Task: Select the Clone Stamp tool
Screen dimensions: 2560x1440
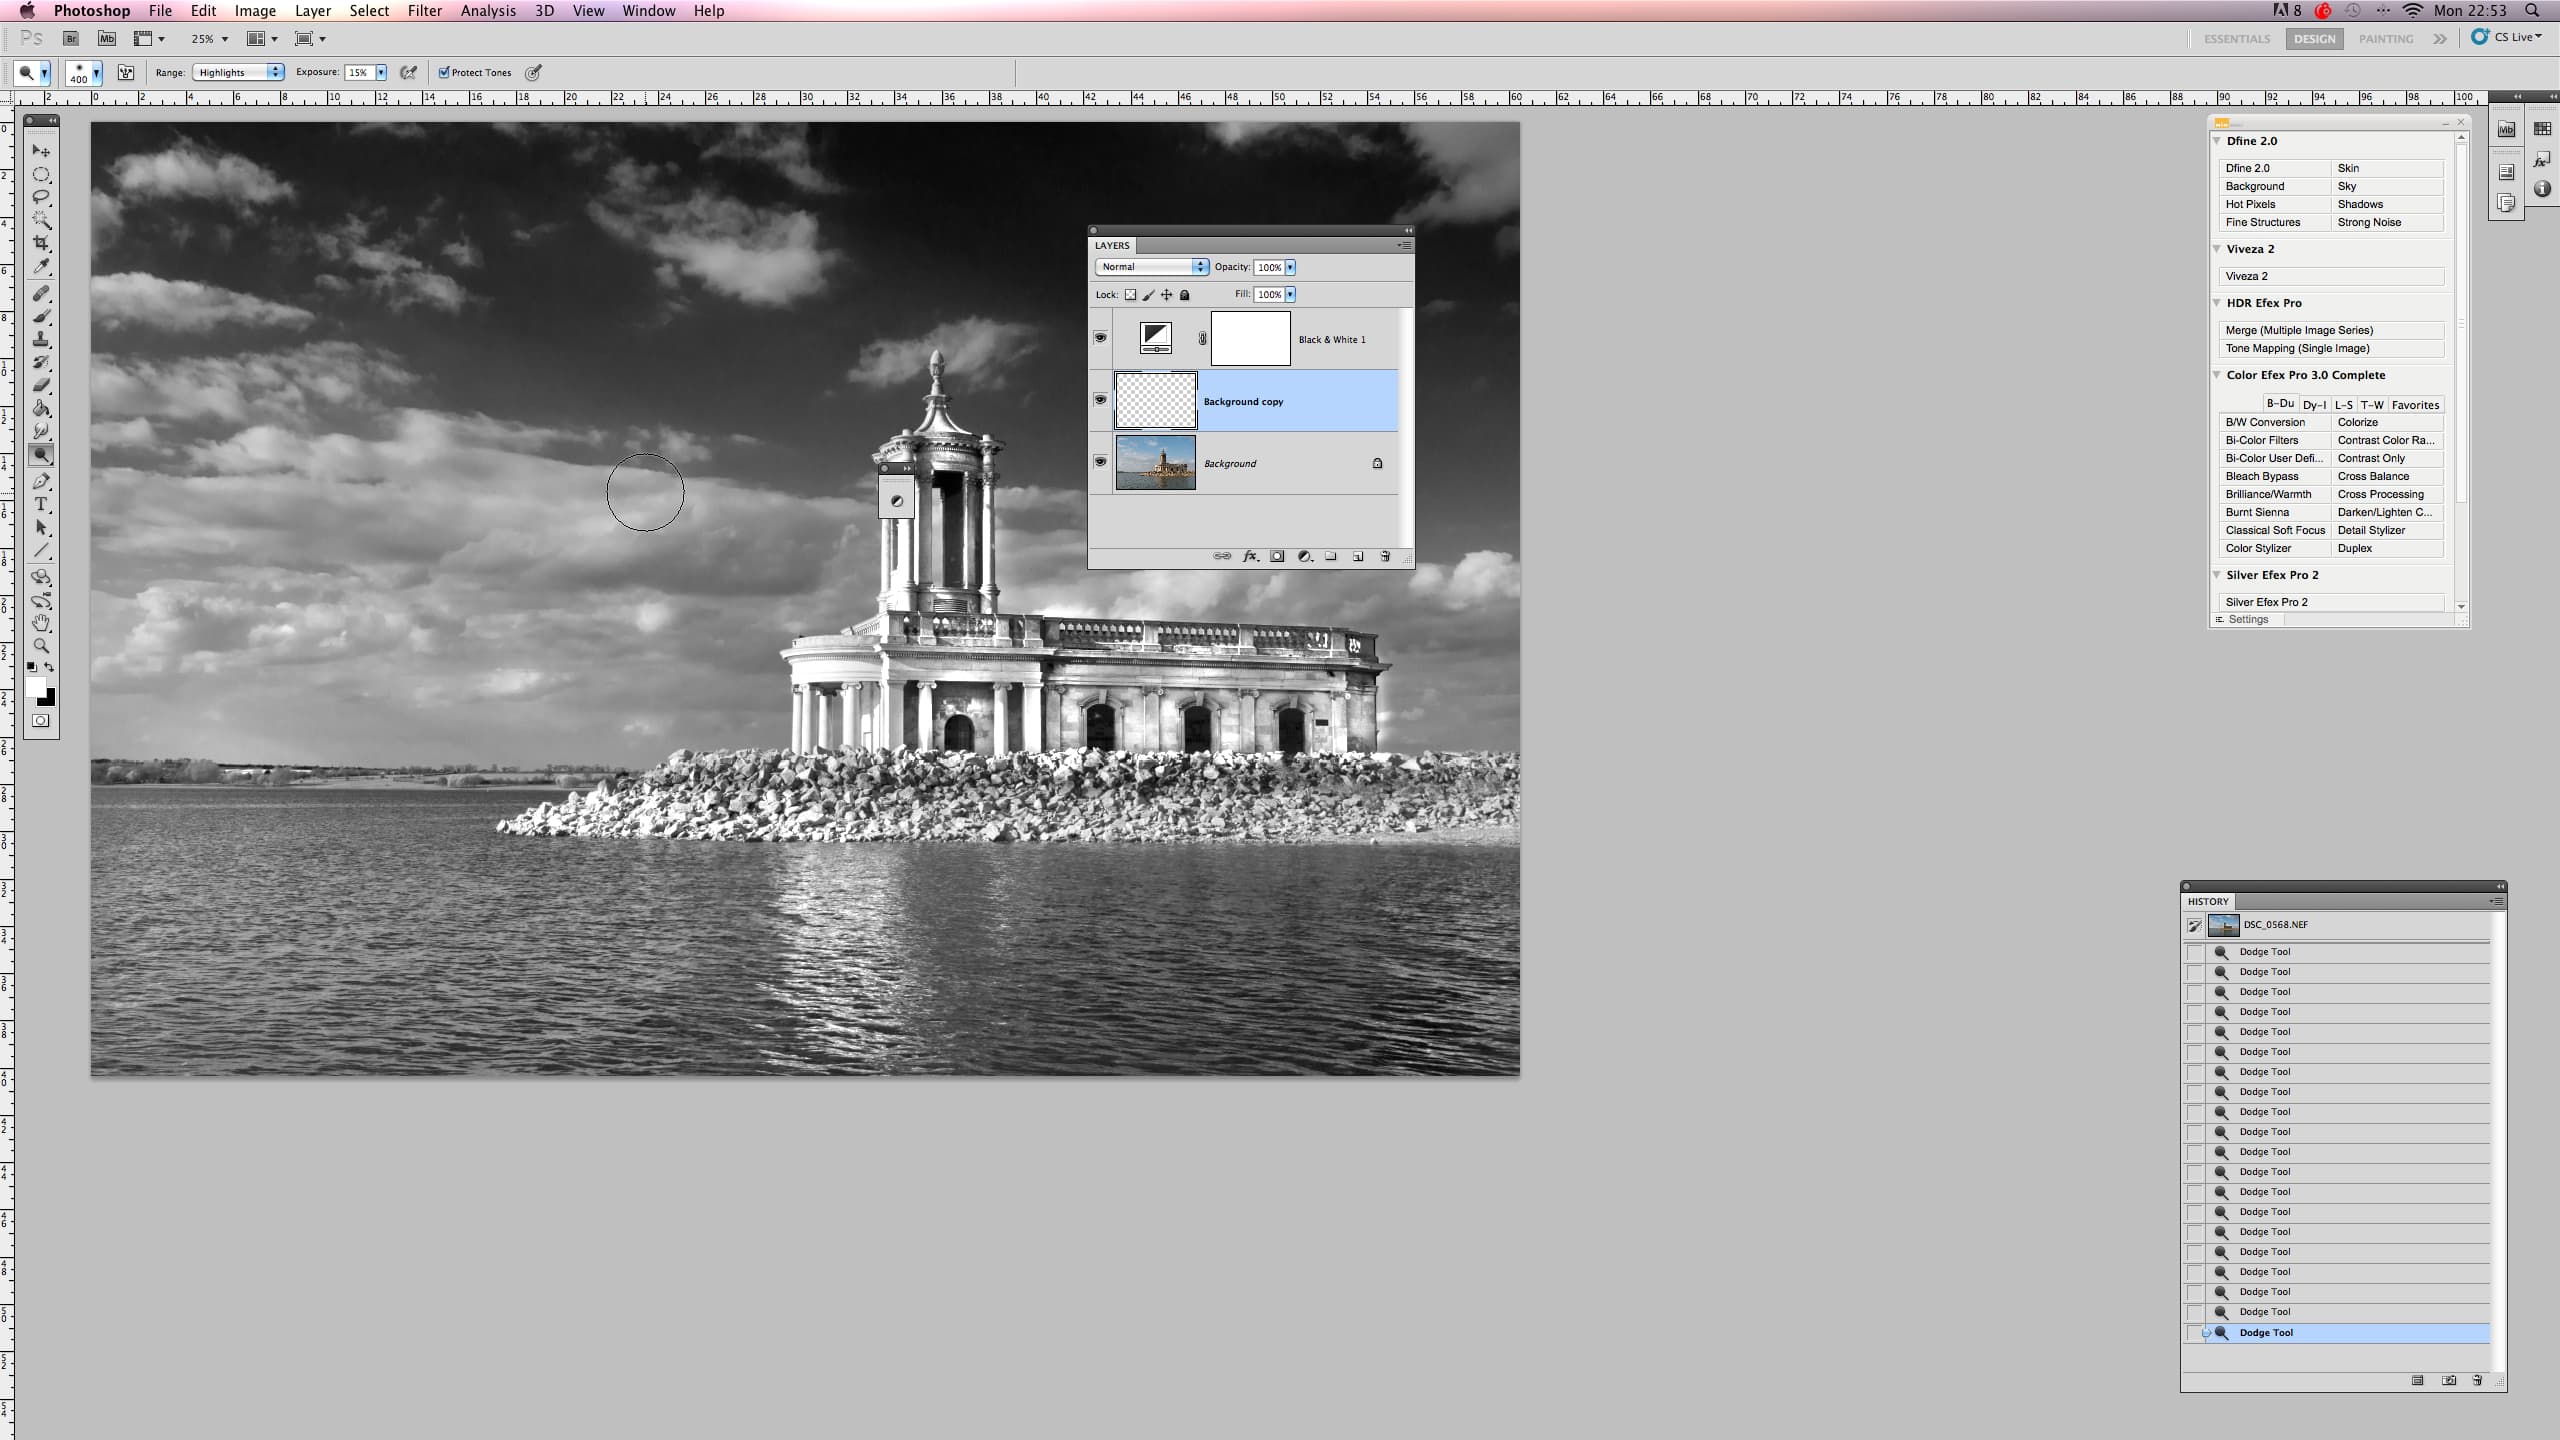Action: [41, 339]
